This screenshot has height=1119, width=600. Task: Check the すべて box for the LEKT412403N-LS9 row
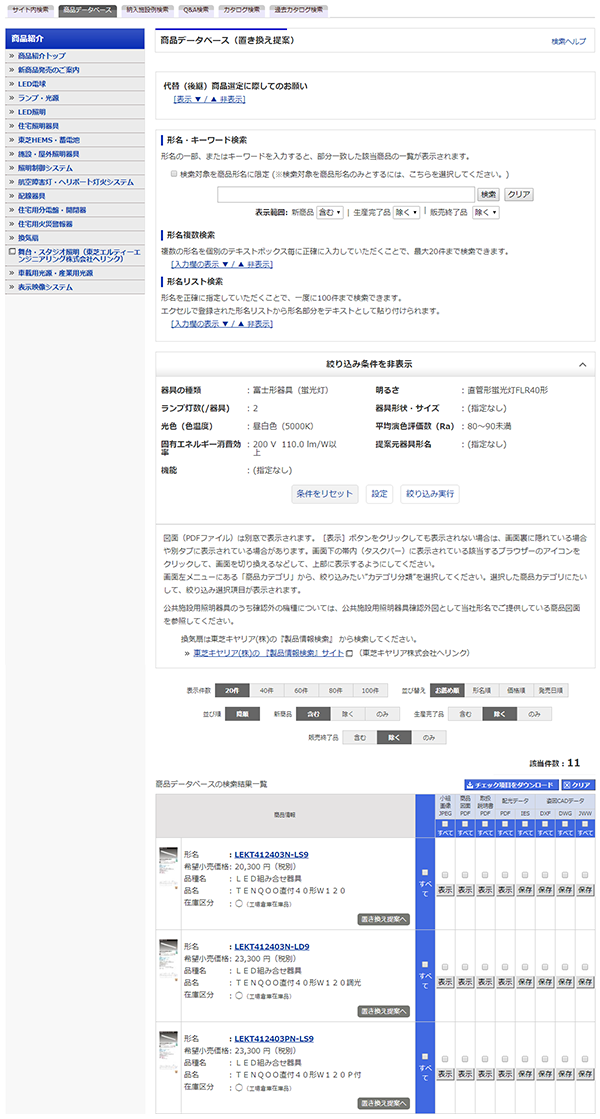coord(425,872)
